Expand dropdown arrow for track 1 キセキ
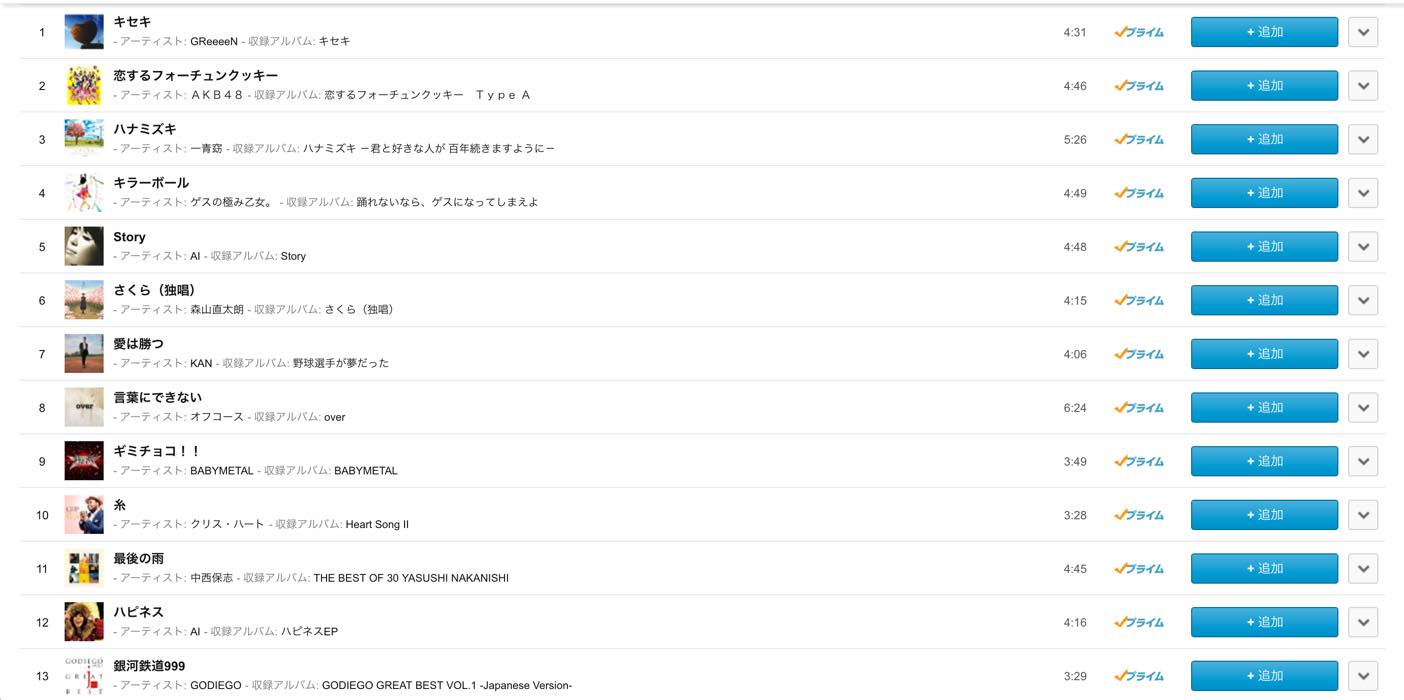This screenshot has width=1404, height=700. (x=1363, y=32)
